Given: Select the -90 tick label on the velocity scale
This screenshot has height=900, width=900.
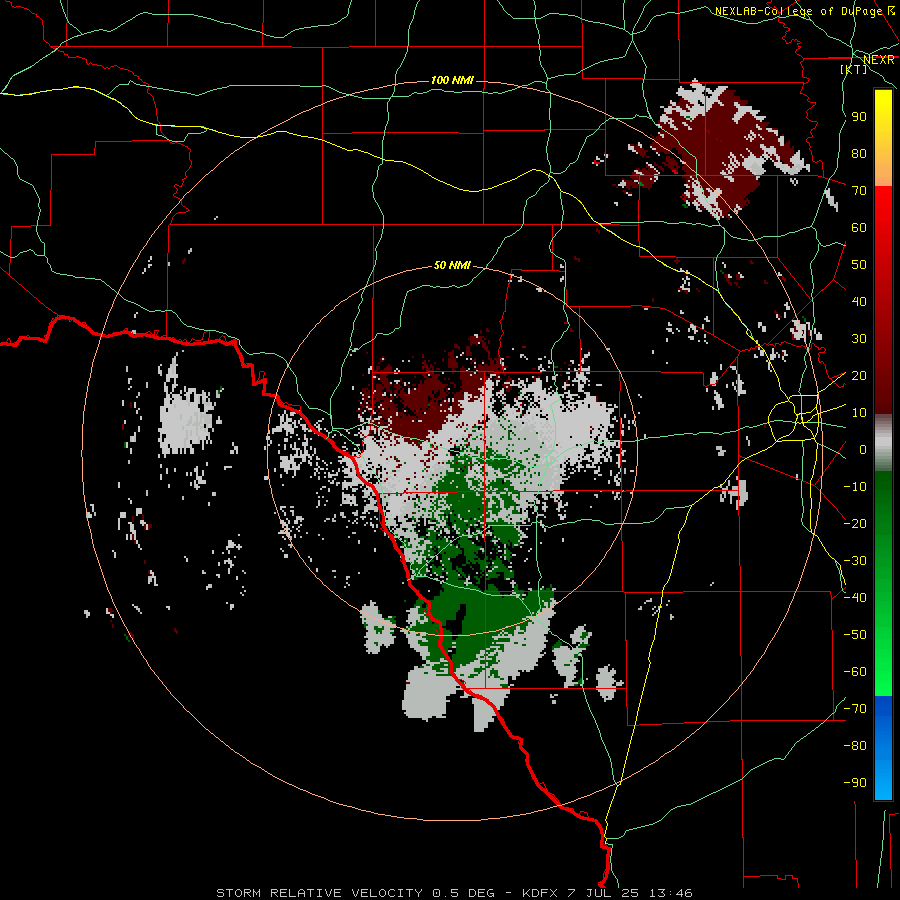Looking at the screenshot, I should (855, 783).
